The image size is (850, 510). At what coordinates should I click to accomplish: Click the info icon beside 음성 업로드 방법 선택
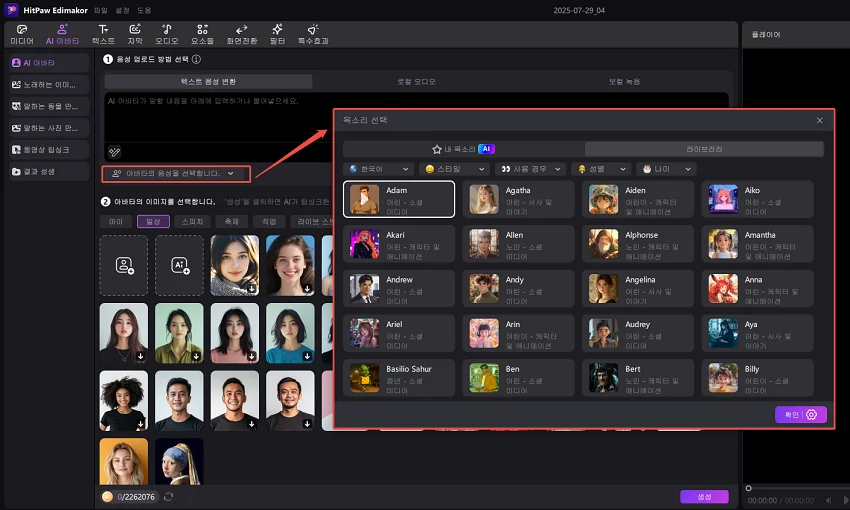tap(196, 60)
